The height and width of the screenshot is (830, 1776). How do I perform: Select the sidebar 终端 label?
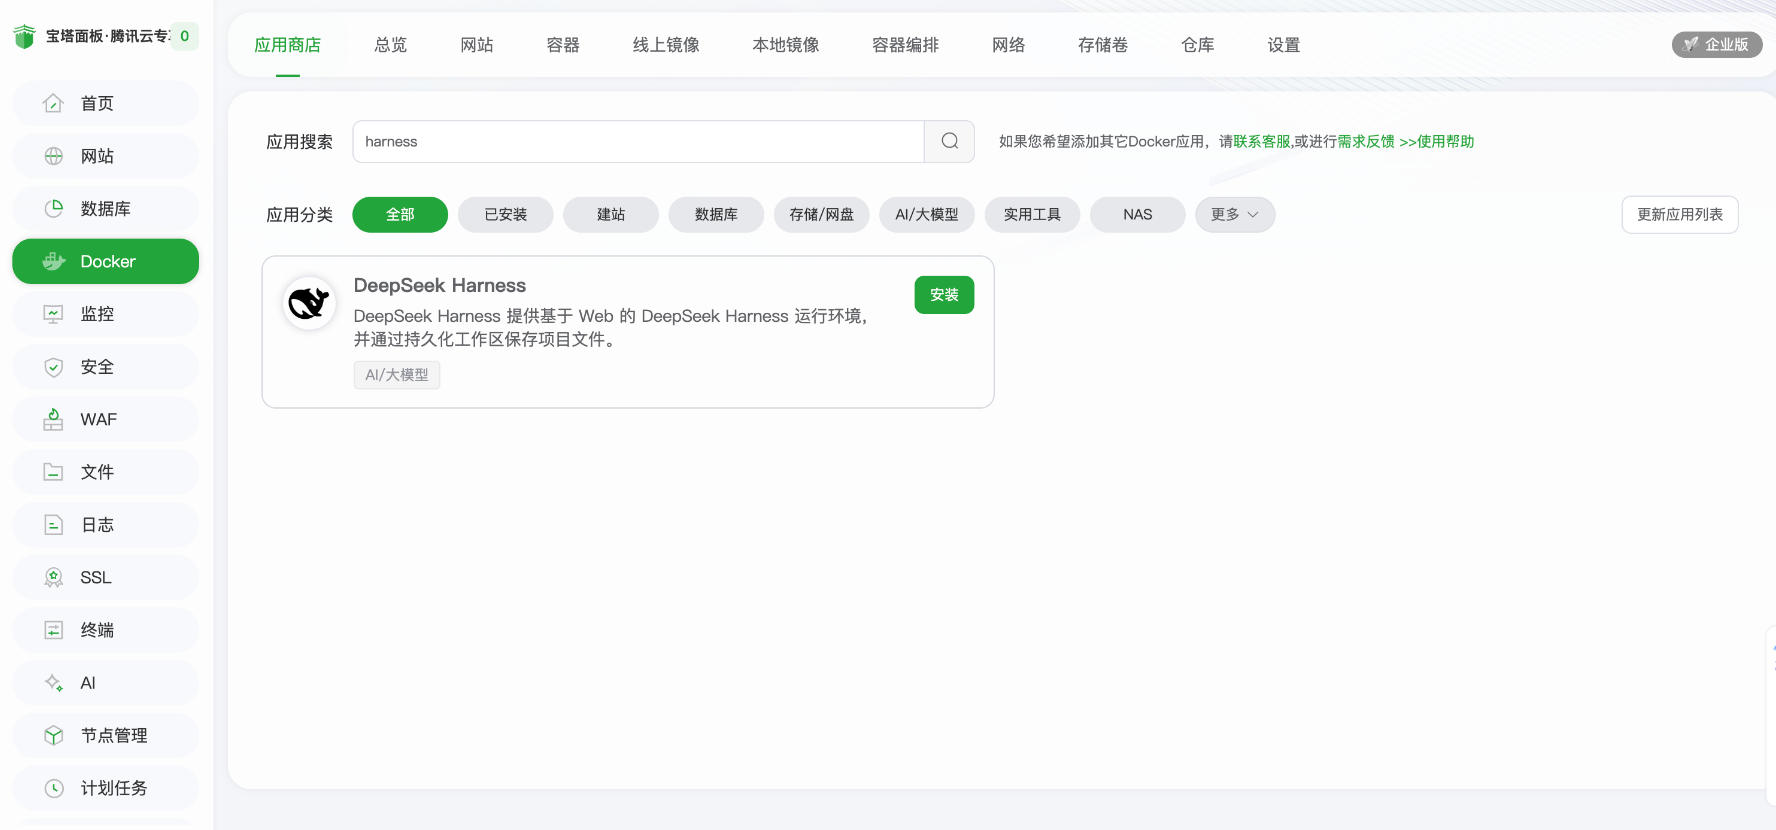pos(97,630)
